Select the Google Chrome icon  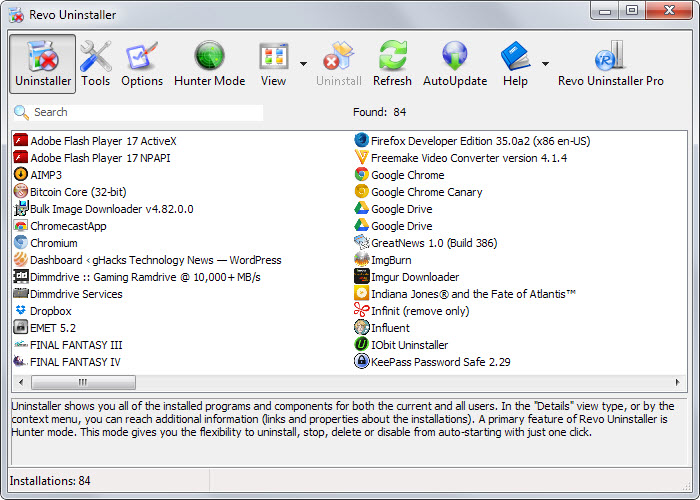click(x=362, y=175)
